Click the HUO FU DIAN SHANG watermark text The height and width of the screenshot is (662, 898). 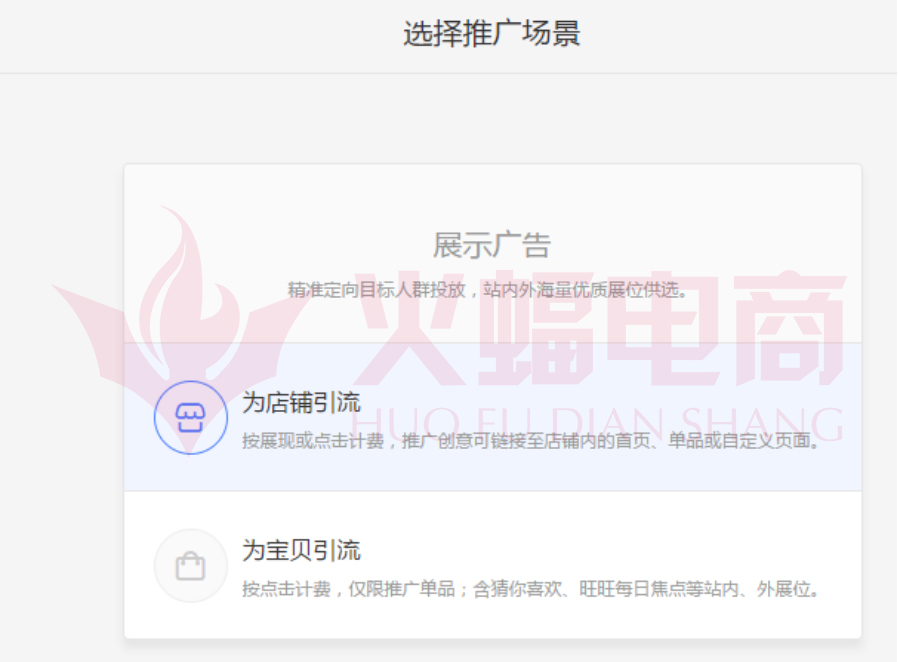[597, 424]
